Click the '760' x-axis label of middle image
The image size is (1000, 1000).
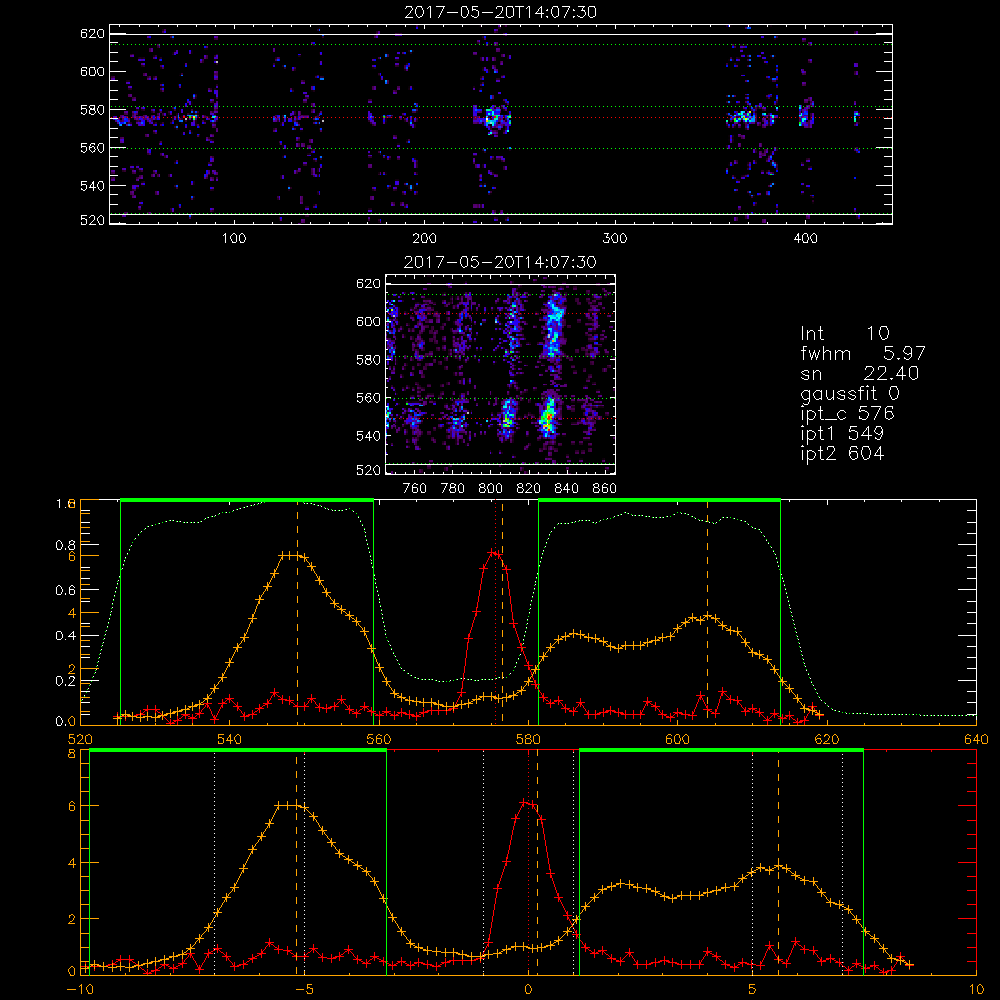(415, 489)
